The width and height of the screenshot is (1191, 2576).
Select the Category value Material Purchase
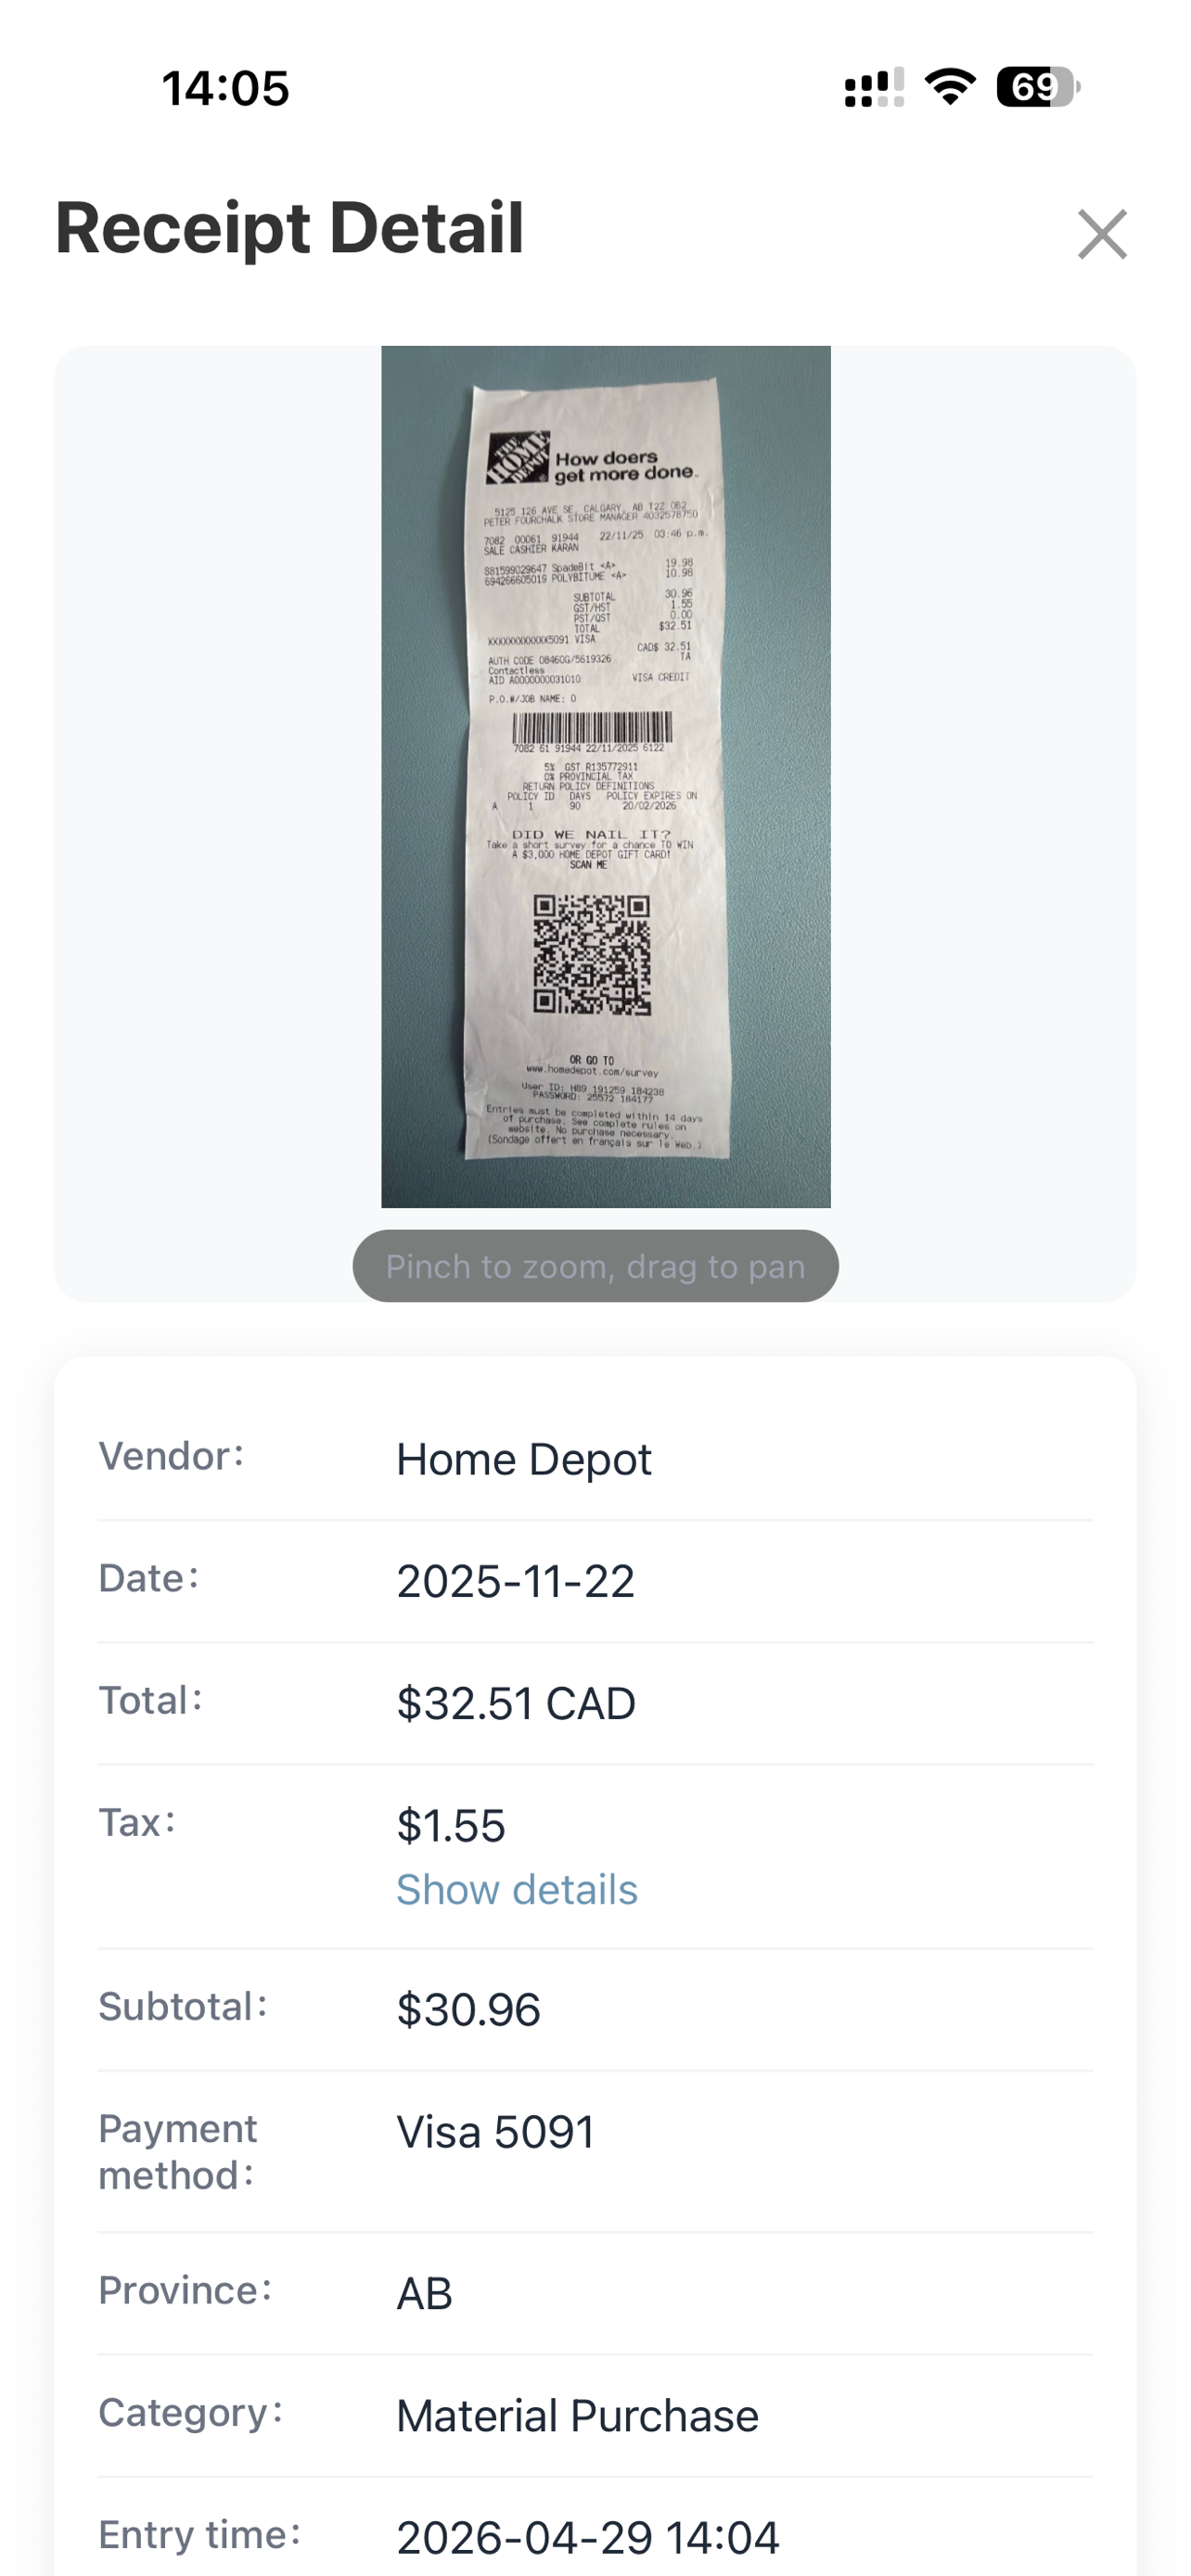[x=578, y=2416]
